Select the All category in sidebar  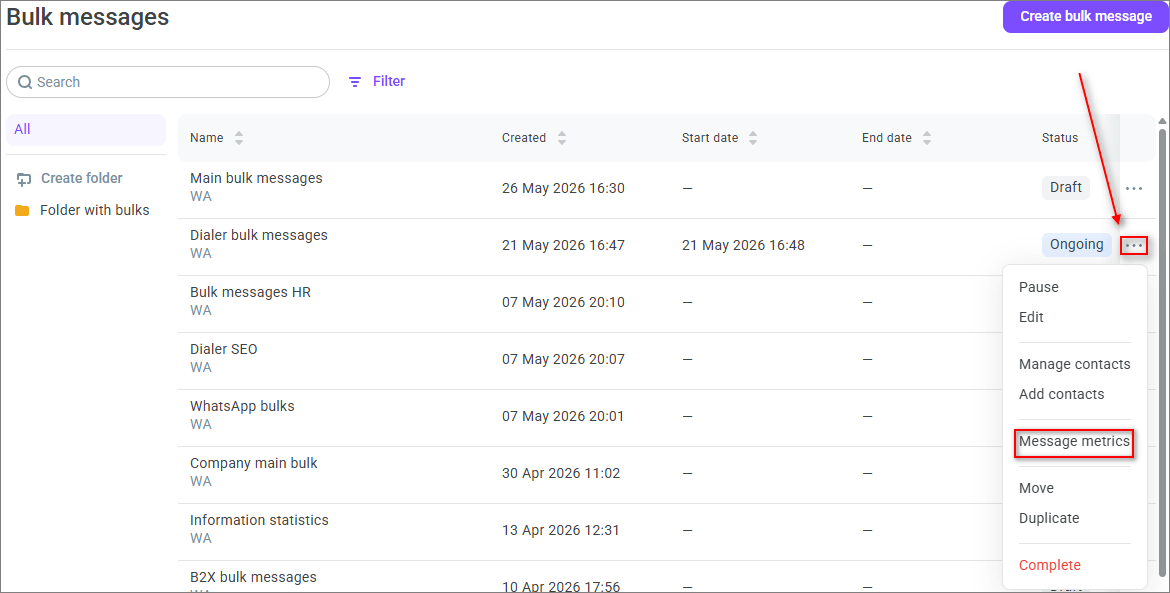coord(86,130)
